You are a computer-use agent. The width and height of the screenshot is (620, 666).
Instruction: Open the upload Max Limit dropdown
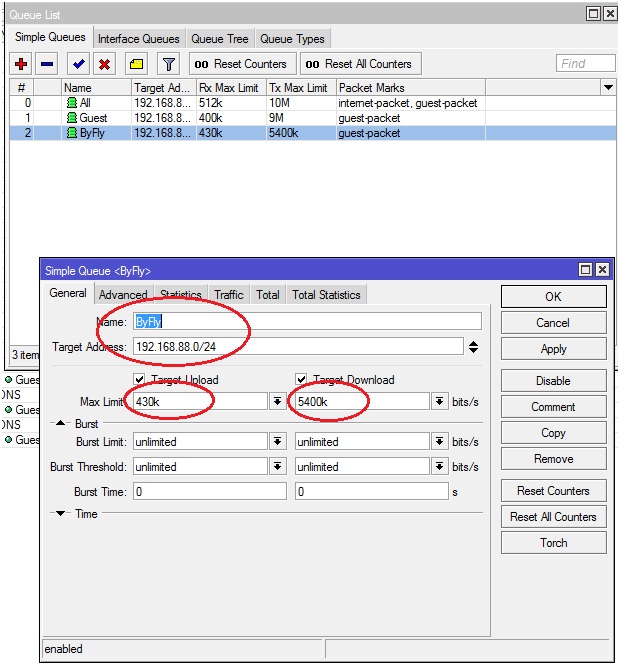click(x=277, y=401)
